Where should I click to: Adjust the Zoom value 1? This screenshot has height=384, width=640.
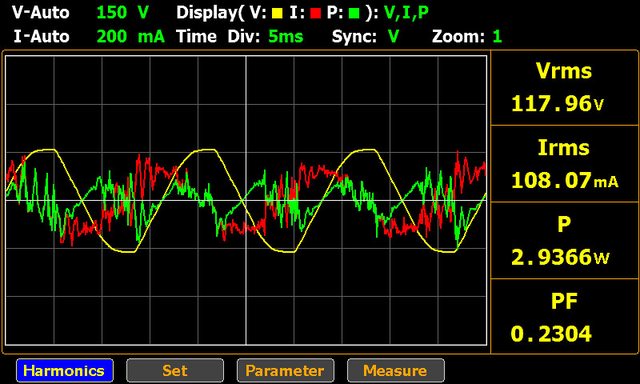[x=497, y=37]
